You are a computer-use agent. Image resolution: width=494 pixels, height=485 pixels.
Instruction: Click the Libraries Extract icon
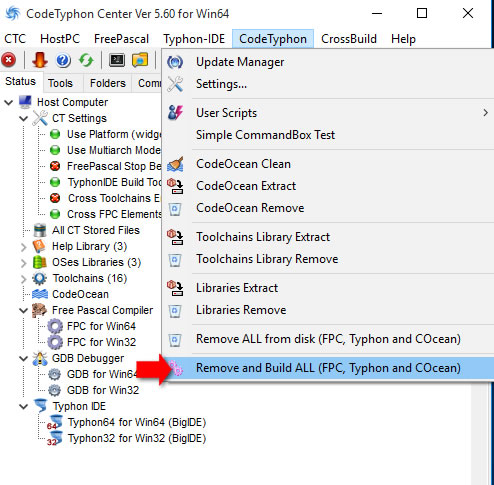coord(175,288)
